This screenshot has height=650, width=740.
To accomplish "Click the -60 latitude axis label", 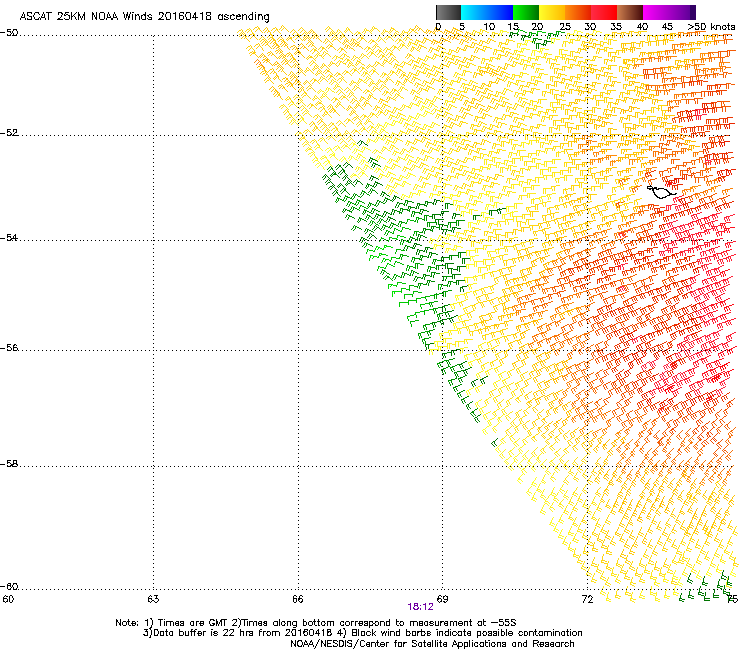I will pos(9,586).
